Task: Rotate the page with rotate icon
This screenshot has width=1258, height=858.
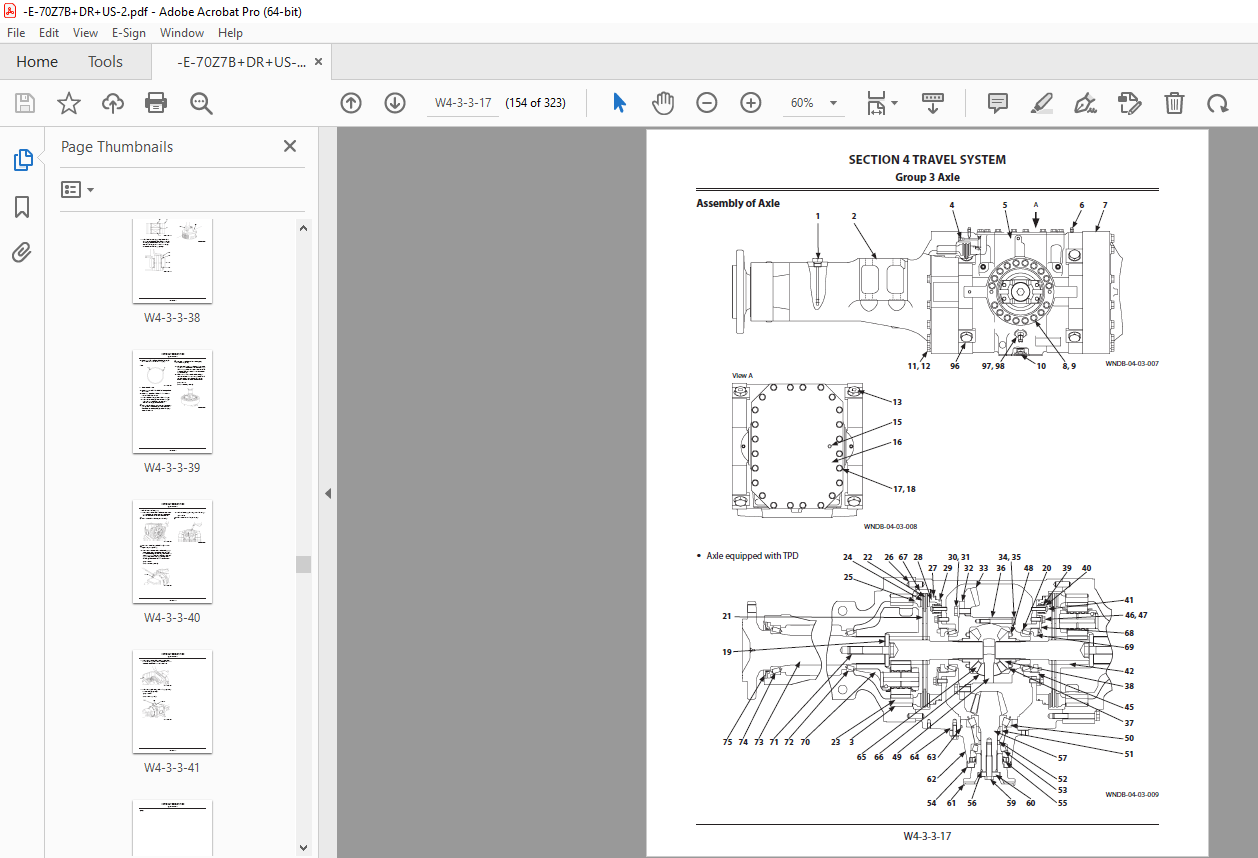Action: point(1217,103)
